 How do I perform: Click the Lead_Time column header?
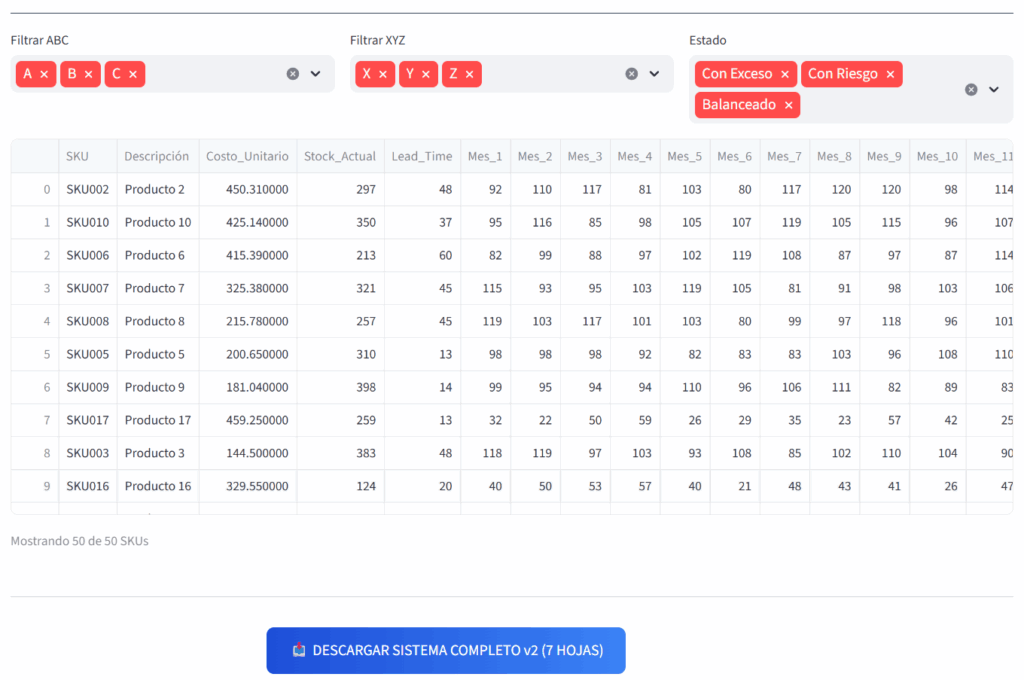(x=421, y=156)
